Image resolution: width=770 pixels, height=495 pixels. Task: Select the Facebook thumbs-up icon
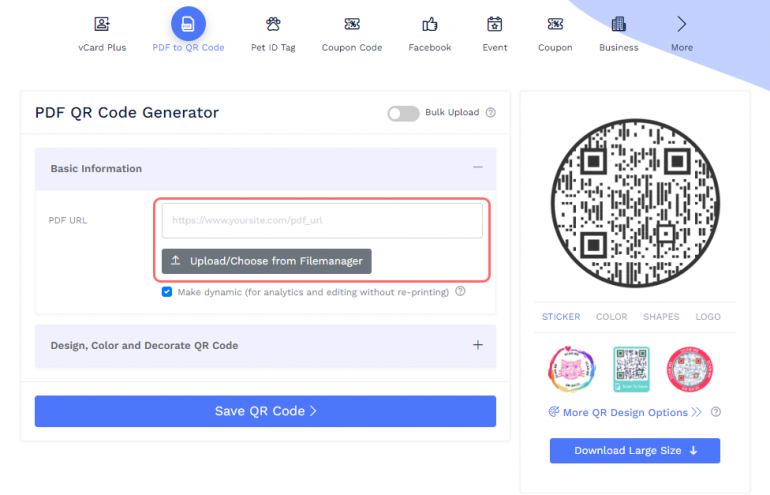click(x=430, y=24)
